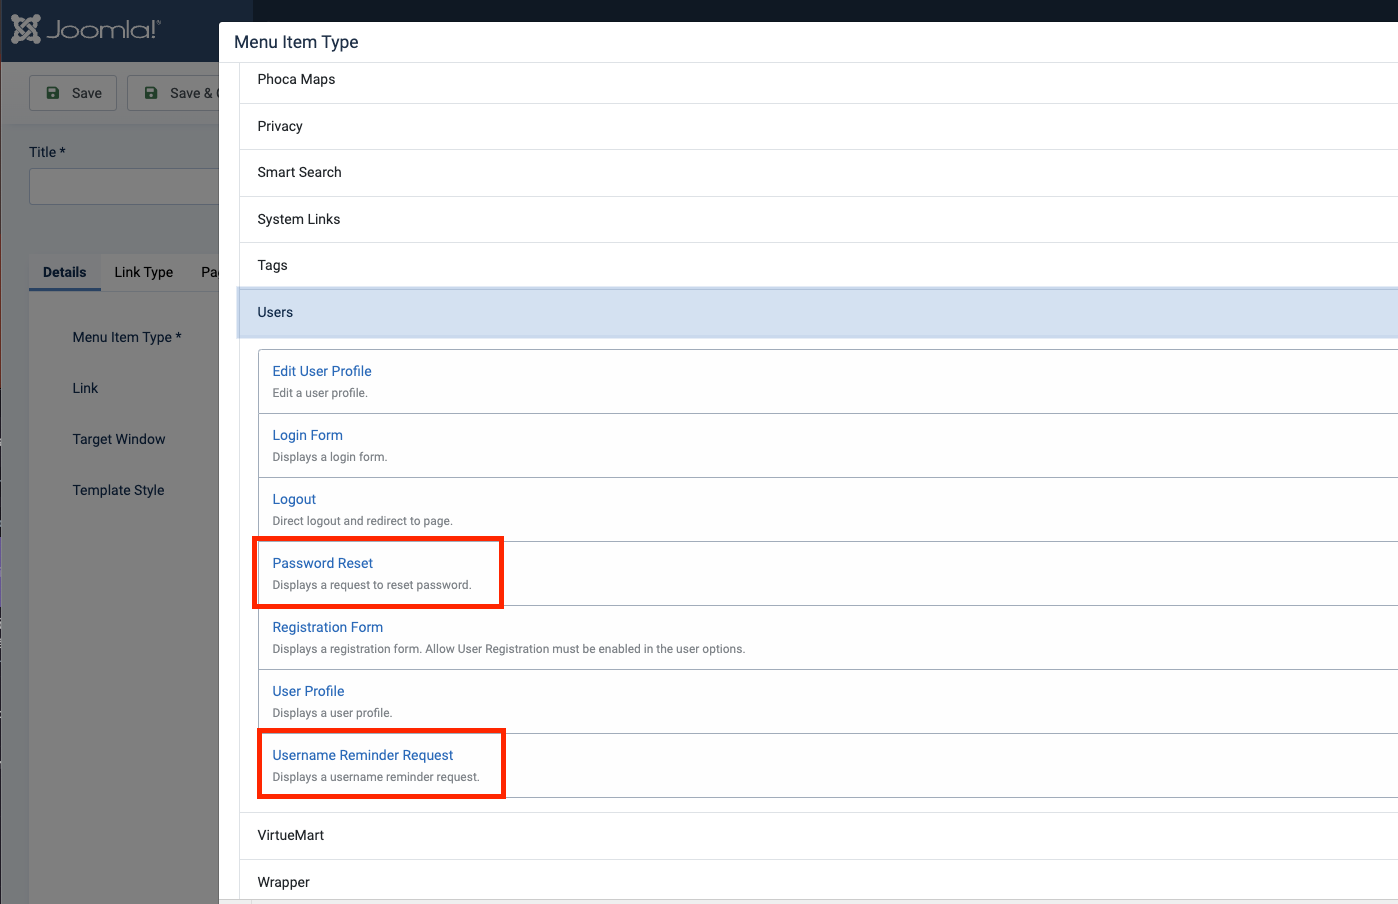1398x904 pixels.
Task: Click the 'Target Window' field label
Action: tap(119, 439)
